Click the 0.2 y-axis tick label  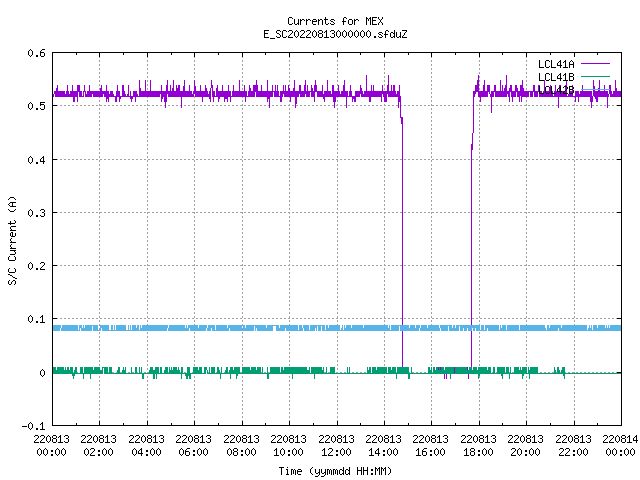[36, 266]
